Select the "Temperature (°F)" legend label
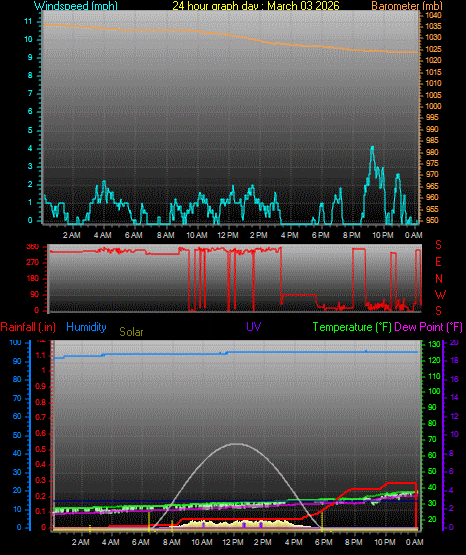 pos(352,327)
